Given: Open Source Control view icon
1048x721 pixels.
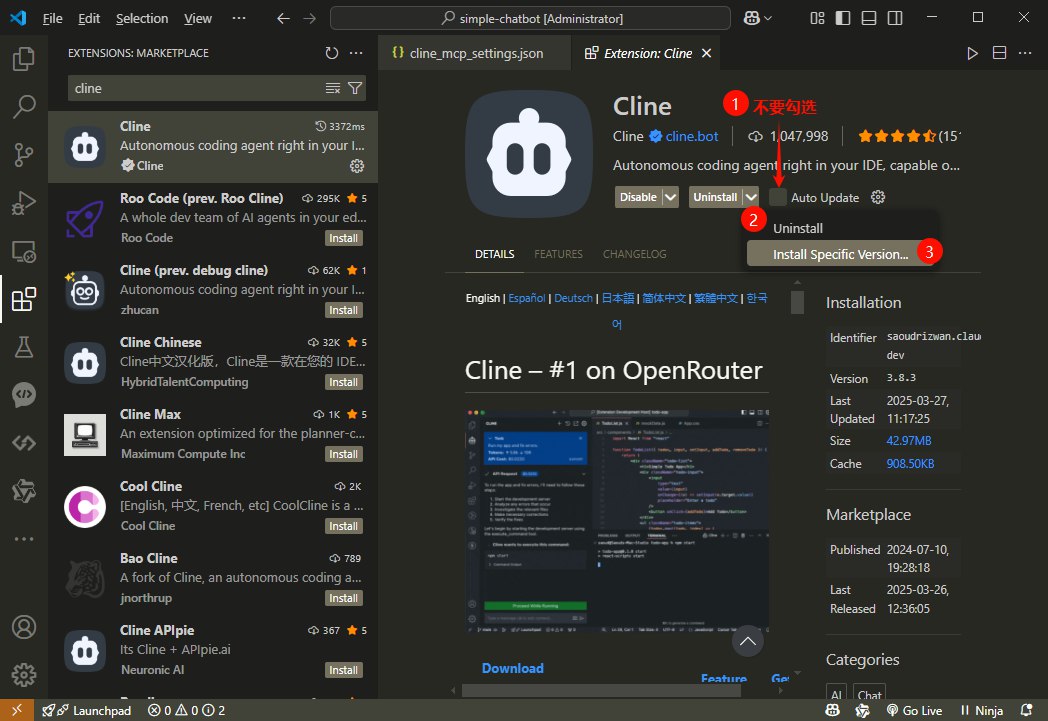Looking at the screenshot, I should point(23,155).
